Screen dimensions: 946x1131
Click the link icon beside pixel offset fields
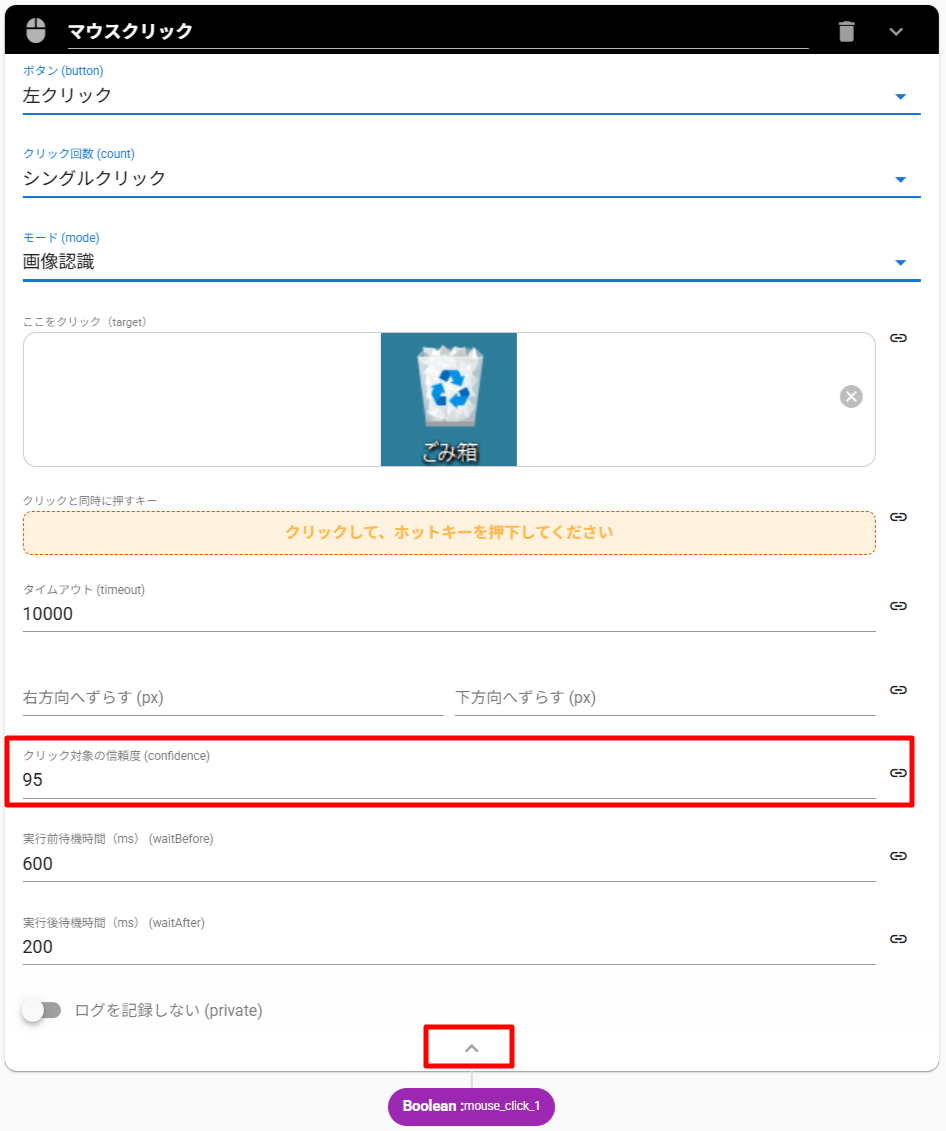(x=898, y=690)
